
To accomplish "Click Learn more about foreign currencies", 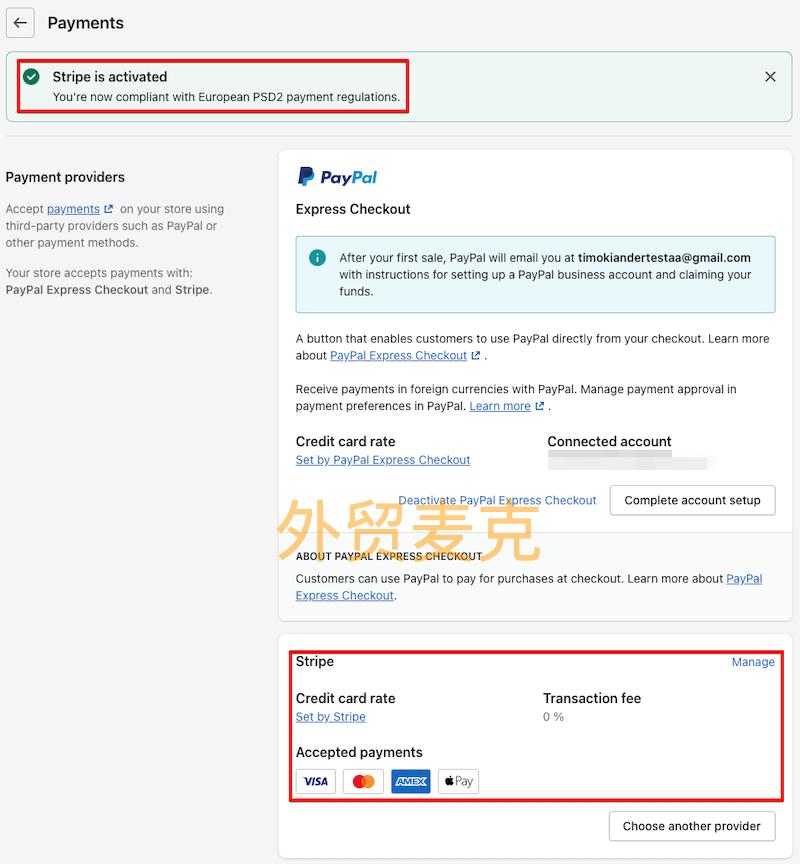I will 500,406.
